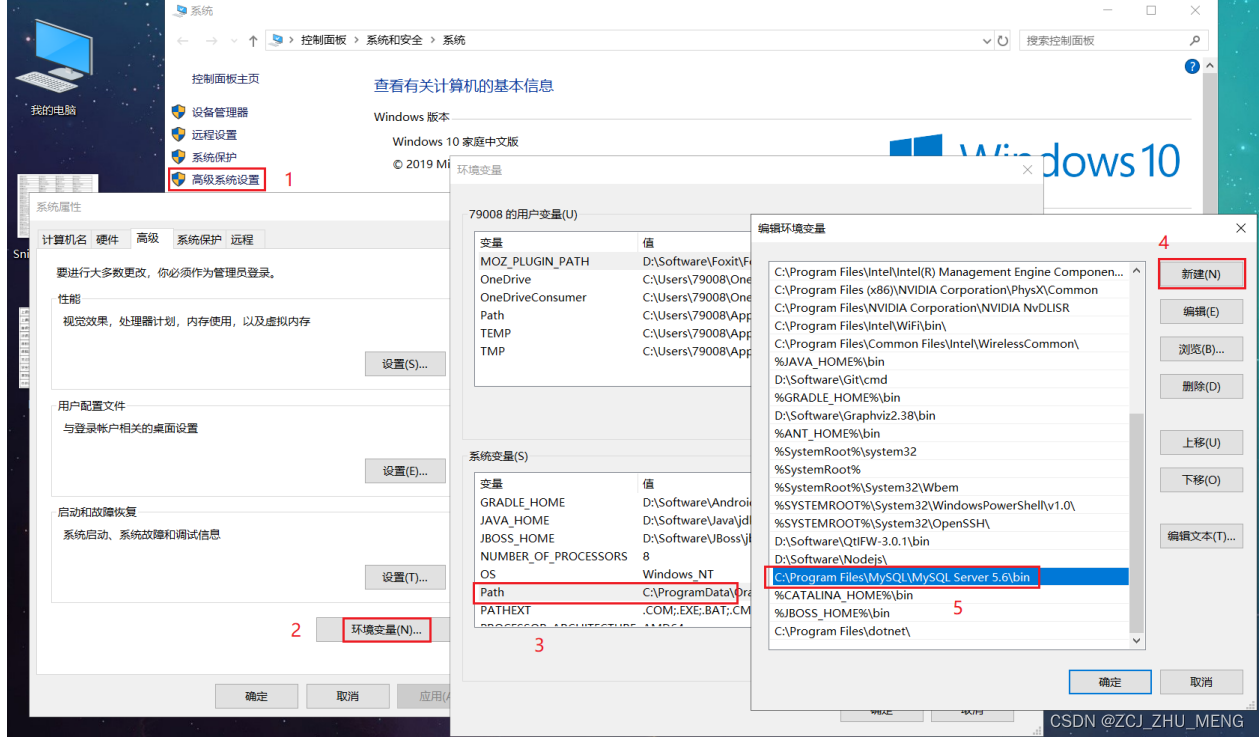
Task: Click up-one-level arrow in address bar
Action: click(253, 41)
